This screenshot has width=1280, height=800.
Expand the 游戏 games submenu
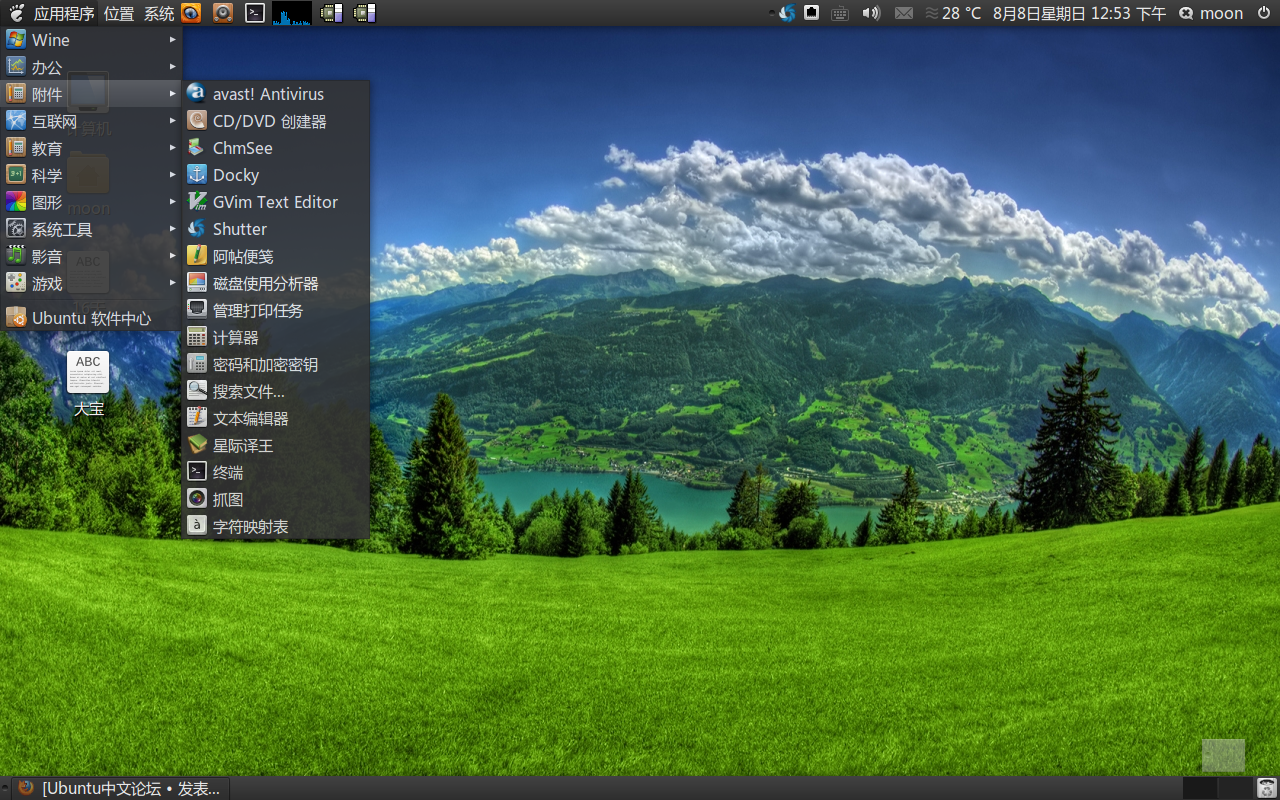tap(91, 283)
